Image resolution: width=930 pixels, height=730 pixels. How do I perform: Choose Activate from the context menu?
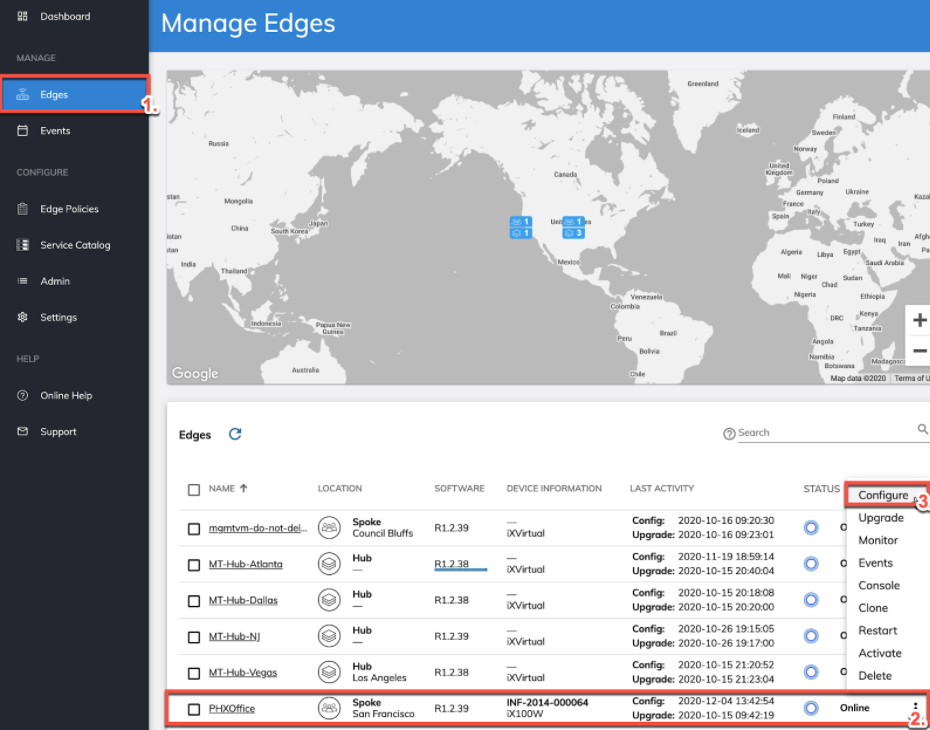(x=880, y=653)
